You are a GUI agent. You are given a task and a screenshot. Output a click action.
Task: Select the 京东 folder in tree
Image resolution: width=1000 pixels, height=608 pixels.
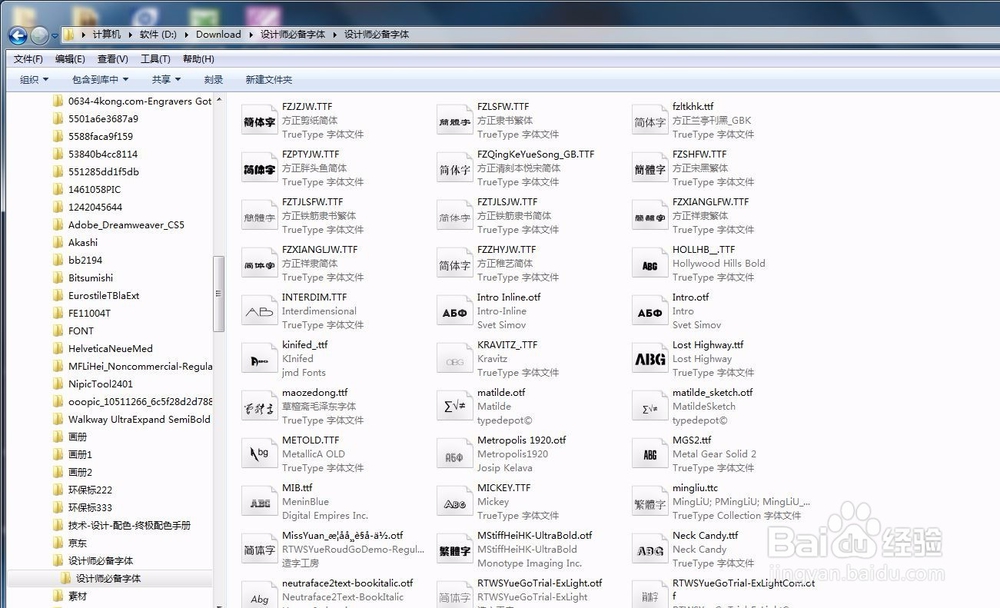[78, 543]
